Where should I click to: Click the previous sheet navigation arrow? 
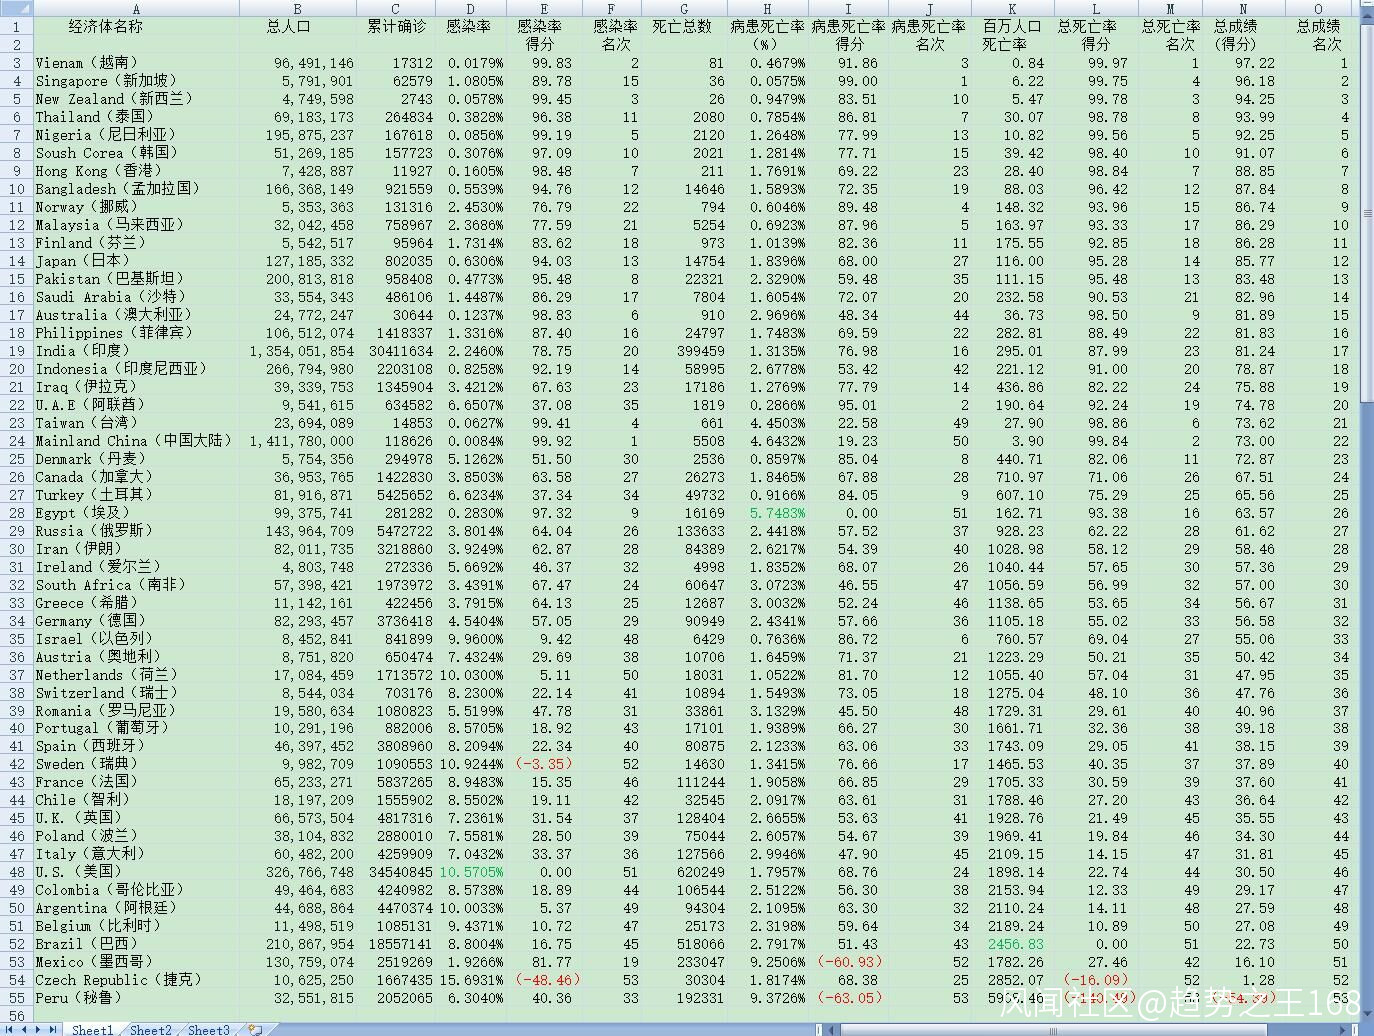(24, 1029)
